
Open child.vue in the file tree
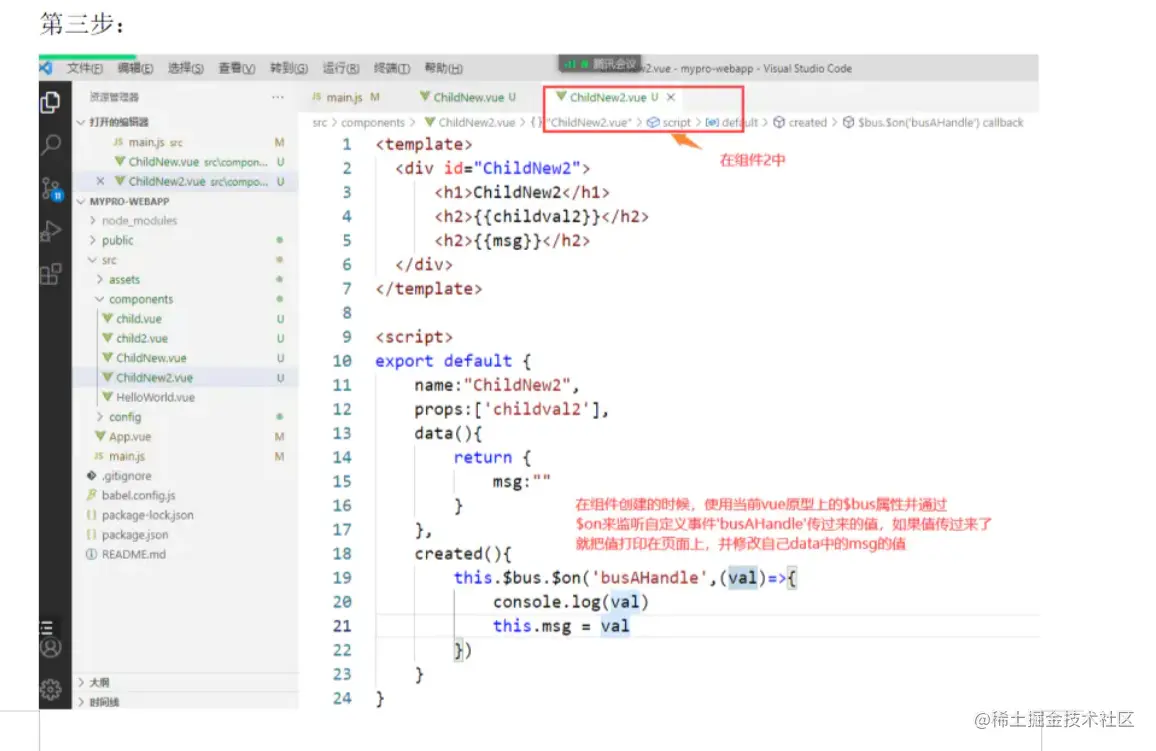pyautogui.click(x=139, y=319)
